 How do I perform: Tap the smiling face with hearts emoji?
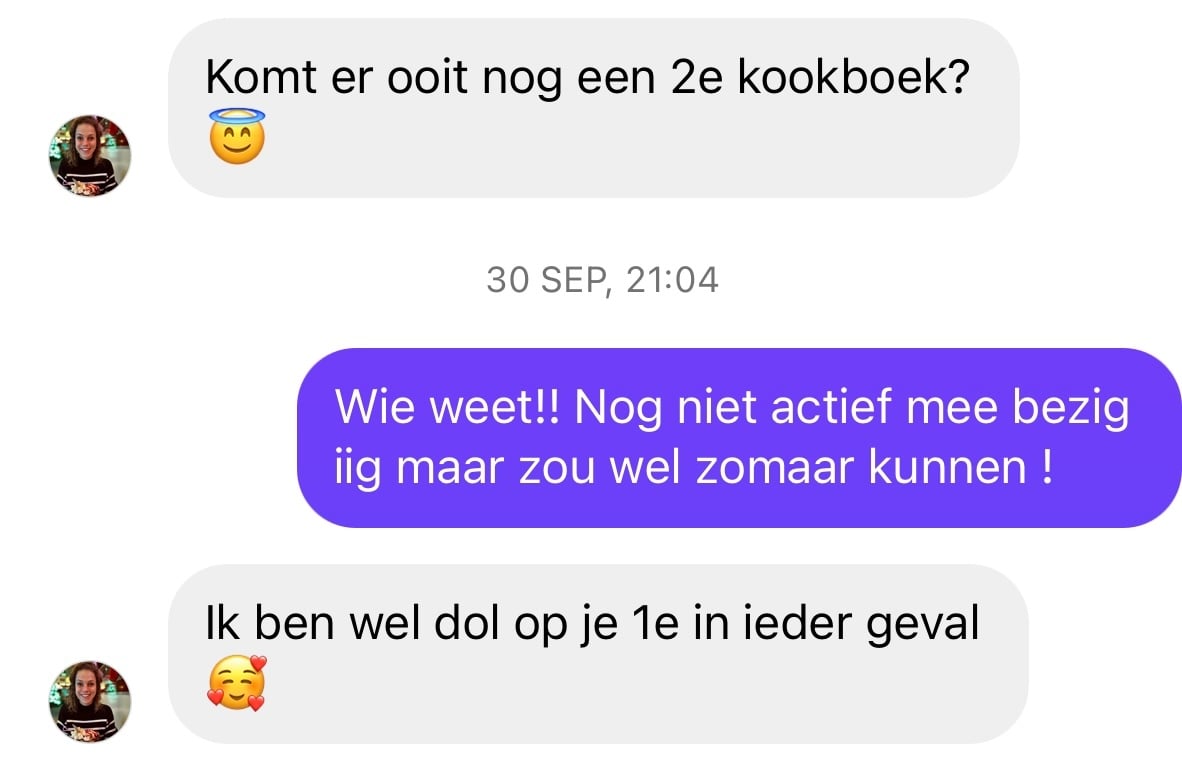tap(237, 683)
